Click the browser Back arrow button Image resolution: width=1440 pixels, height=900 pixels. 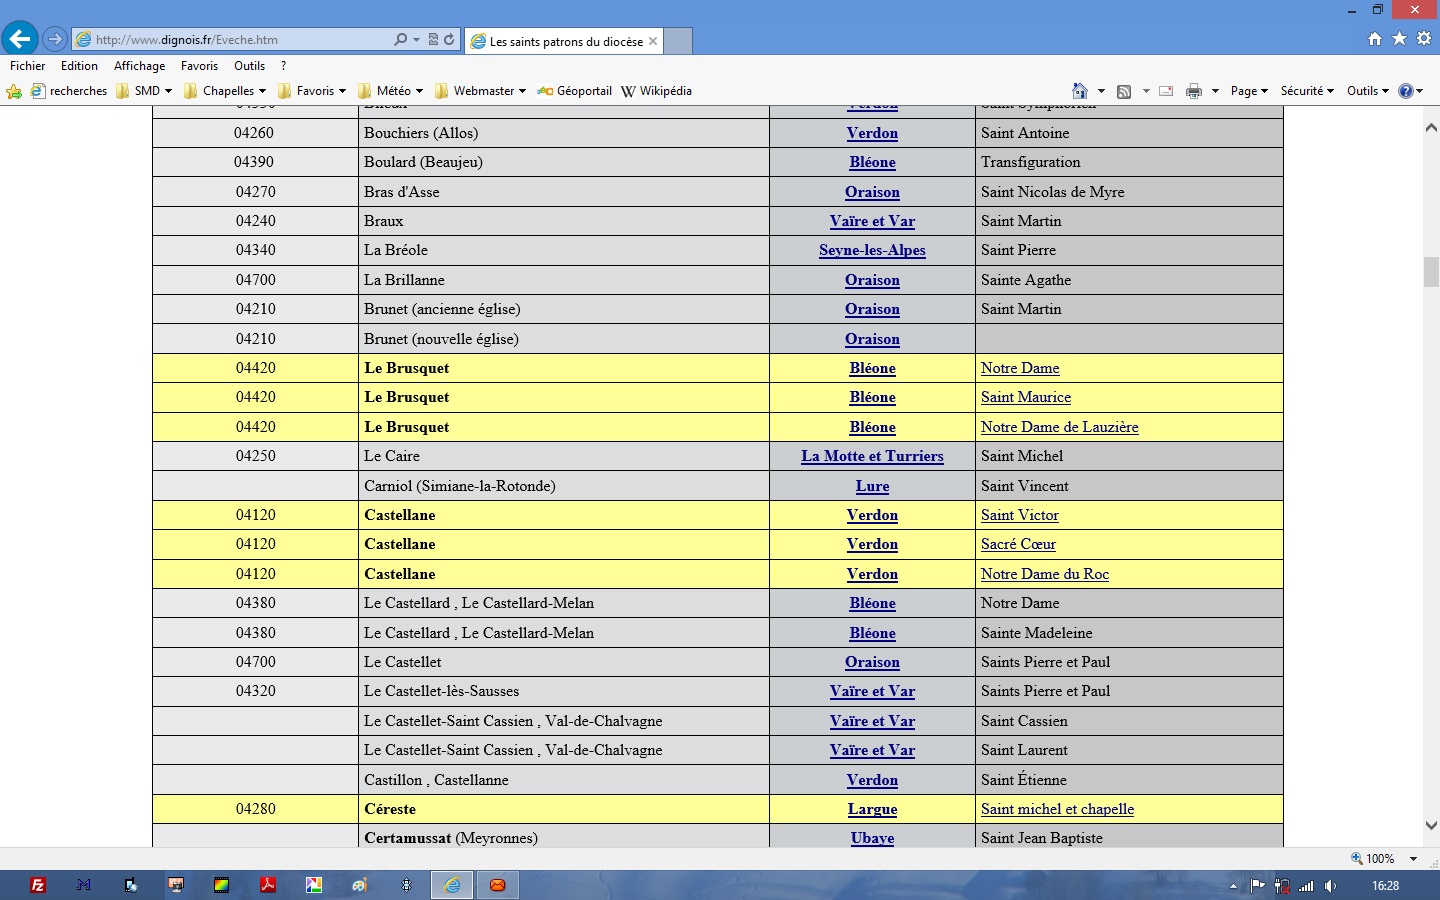(20, 39)
